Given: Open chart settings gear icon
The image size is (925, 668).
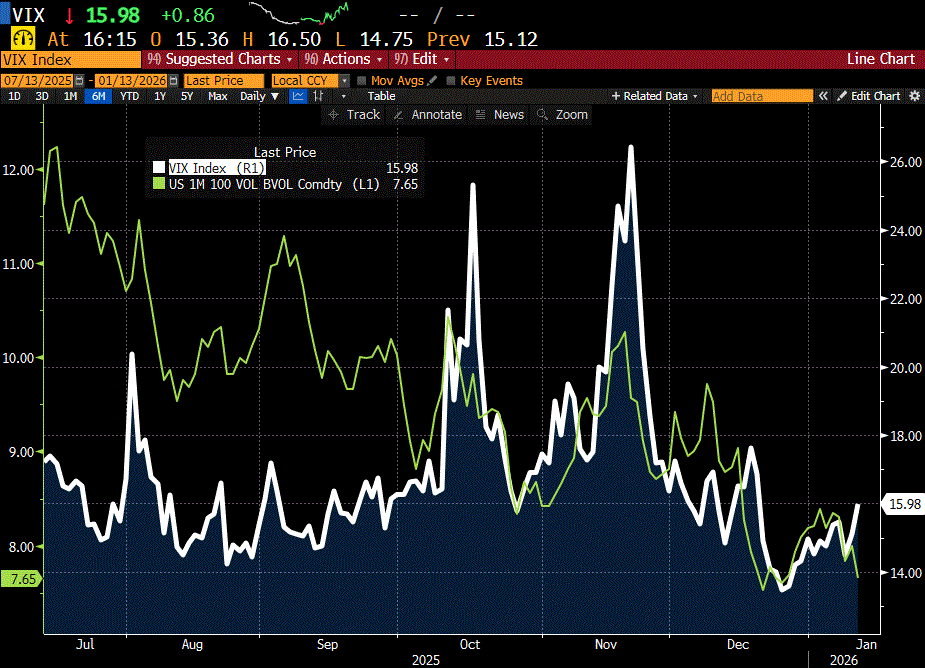Looking at the screenshot, I should pyautogui.click(x=914, y=96).
